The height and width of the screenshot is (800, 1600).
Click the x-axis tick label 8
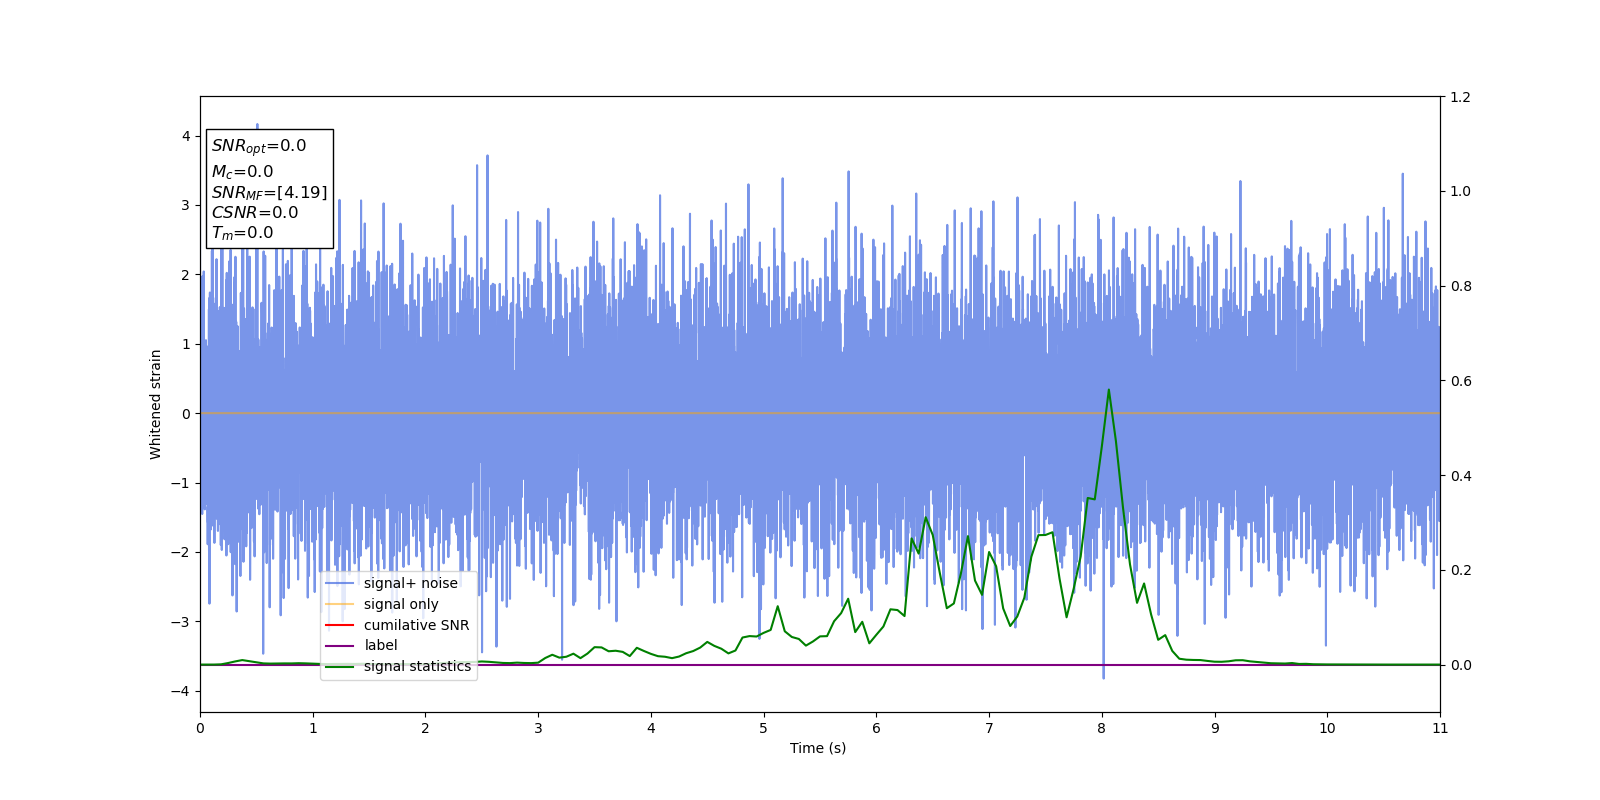[1102, 728]
